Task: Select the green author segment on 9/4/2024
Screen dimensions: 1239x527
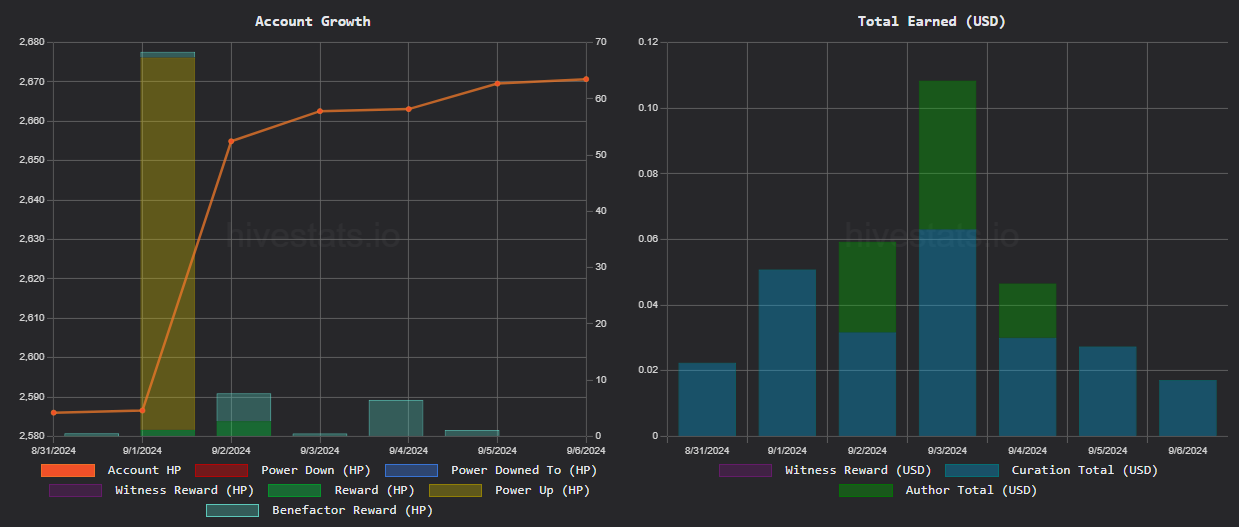Action: pos(1027,311)
